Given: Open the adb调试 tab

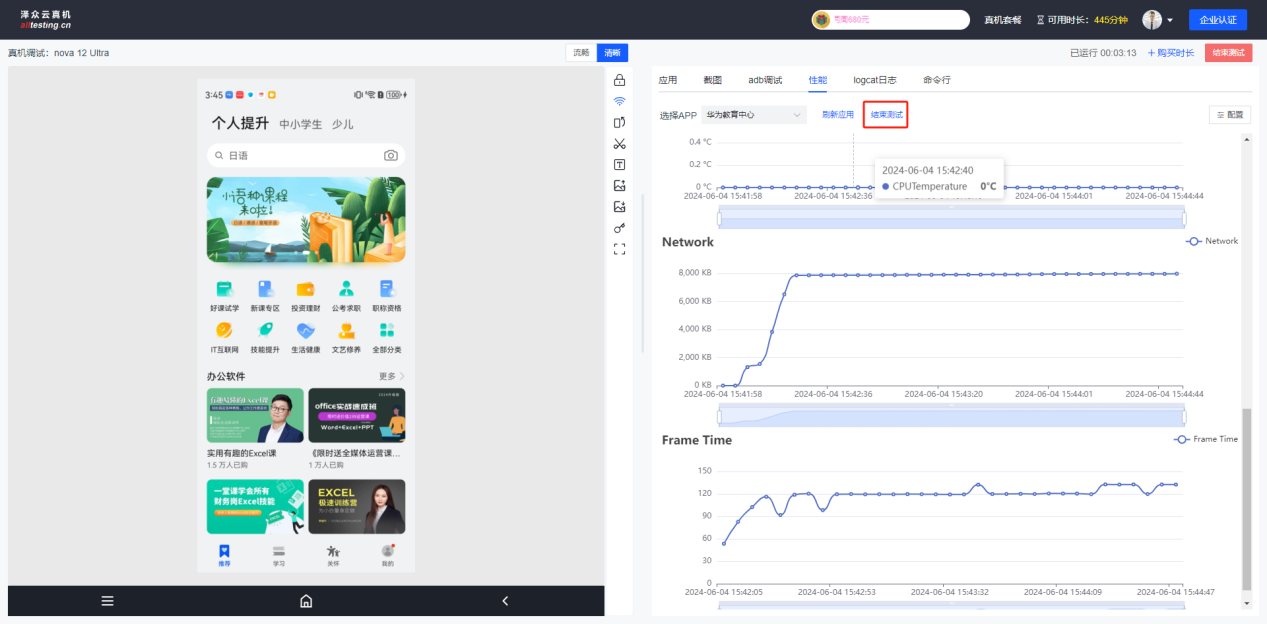Looking at the screenshot, I should 765,80.
